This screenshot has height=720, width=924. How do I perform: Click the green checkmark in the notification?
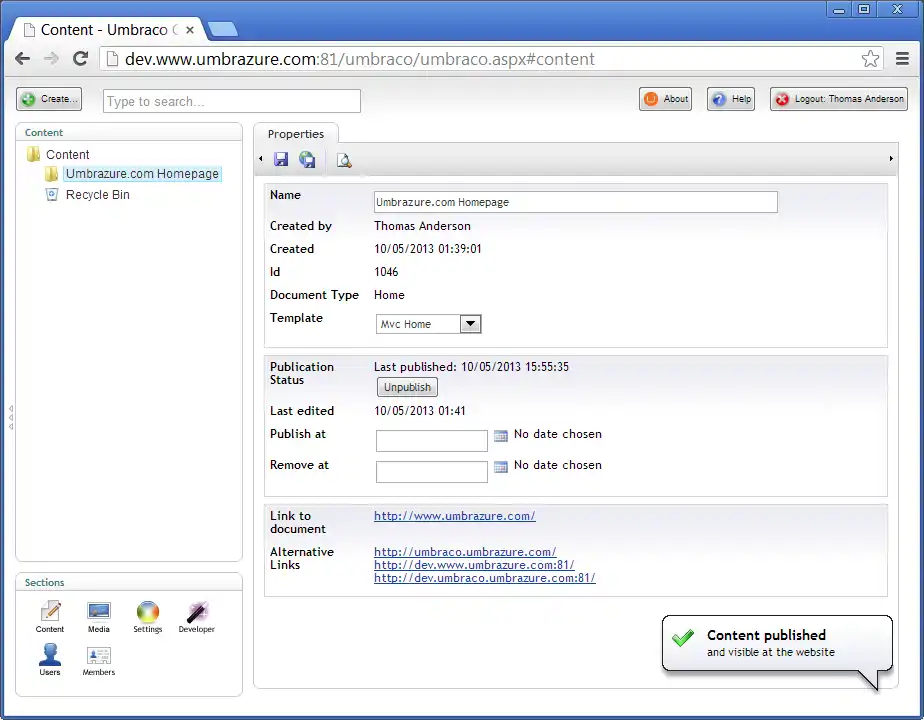tap(682, 638)
